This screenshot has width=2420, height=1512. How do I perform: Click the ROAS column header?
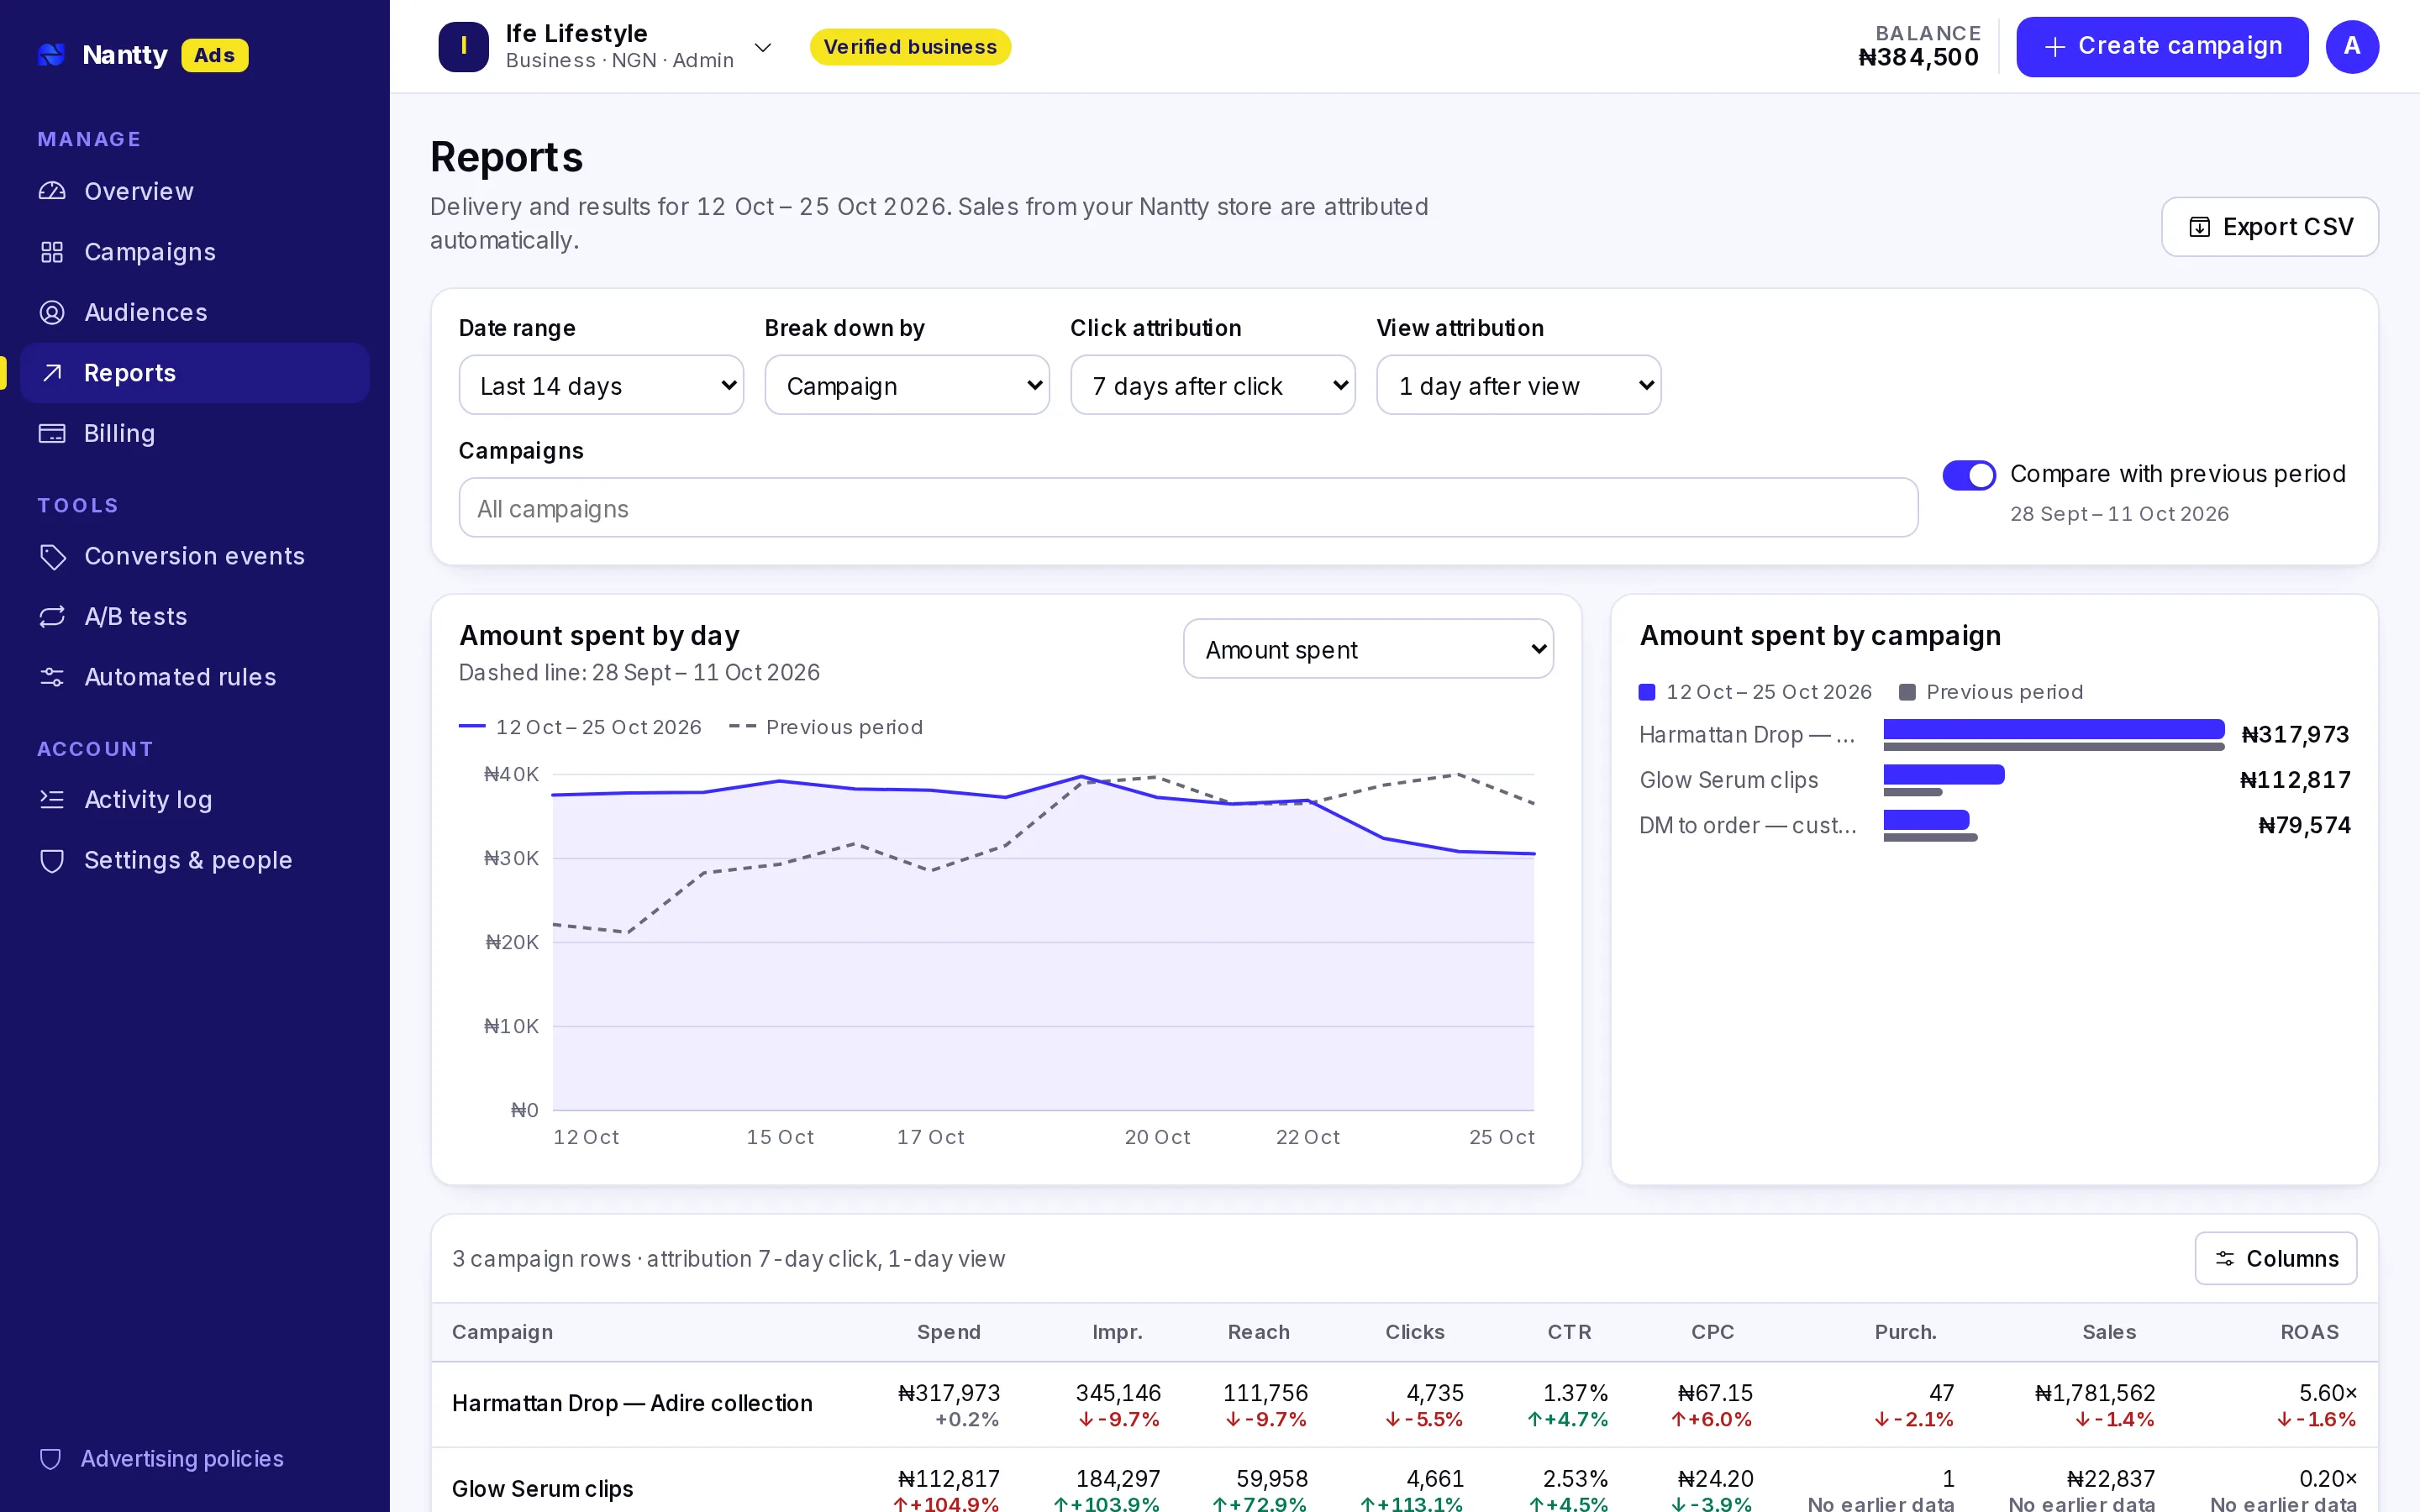(x=2309, y=1332)
